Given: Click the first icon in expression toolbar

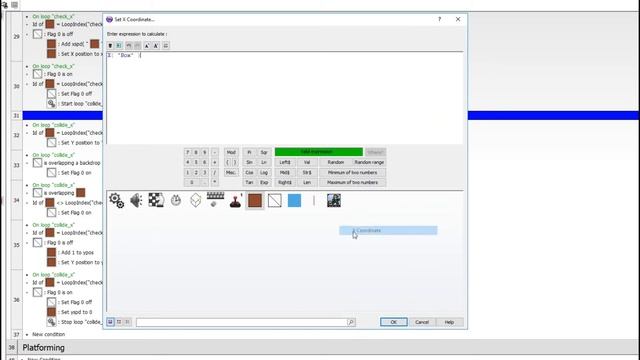Looking at the screenshot, I should (x=110, y=46).
